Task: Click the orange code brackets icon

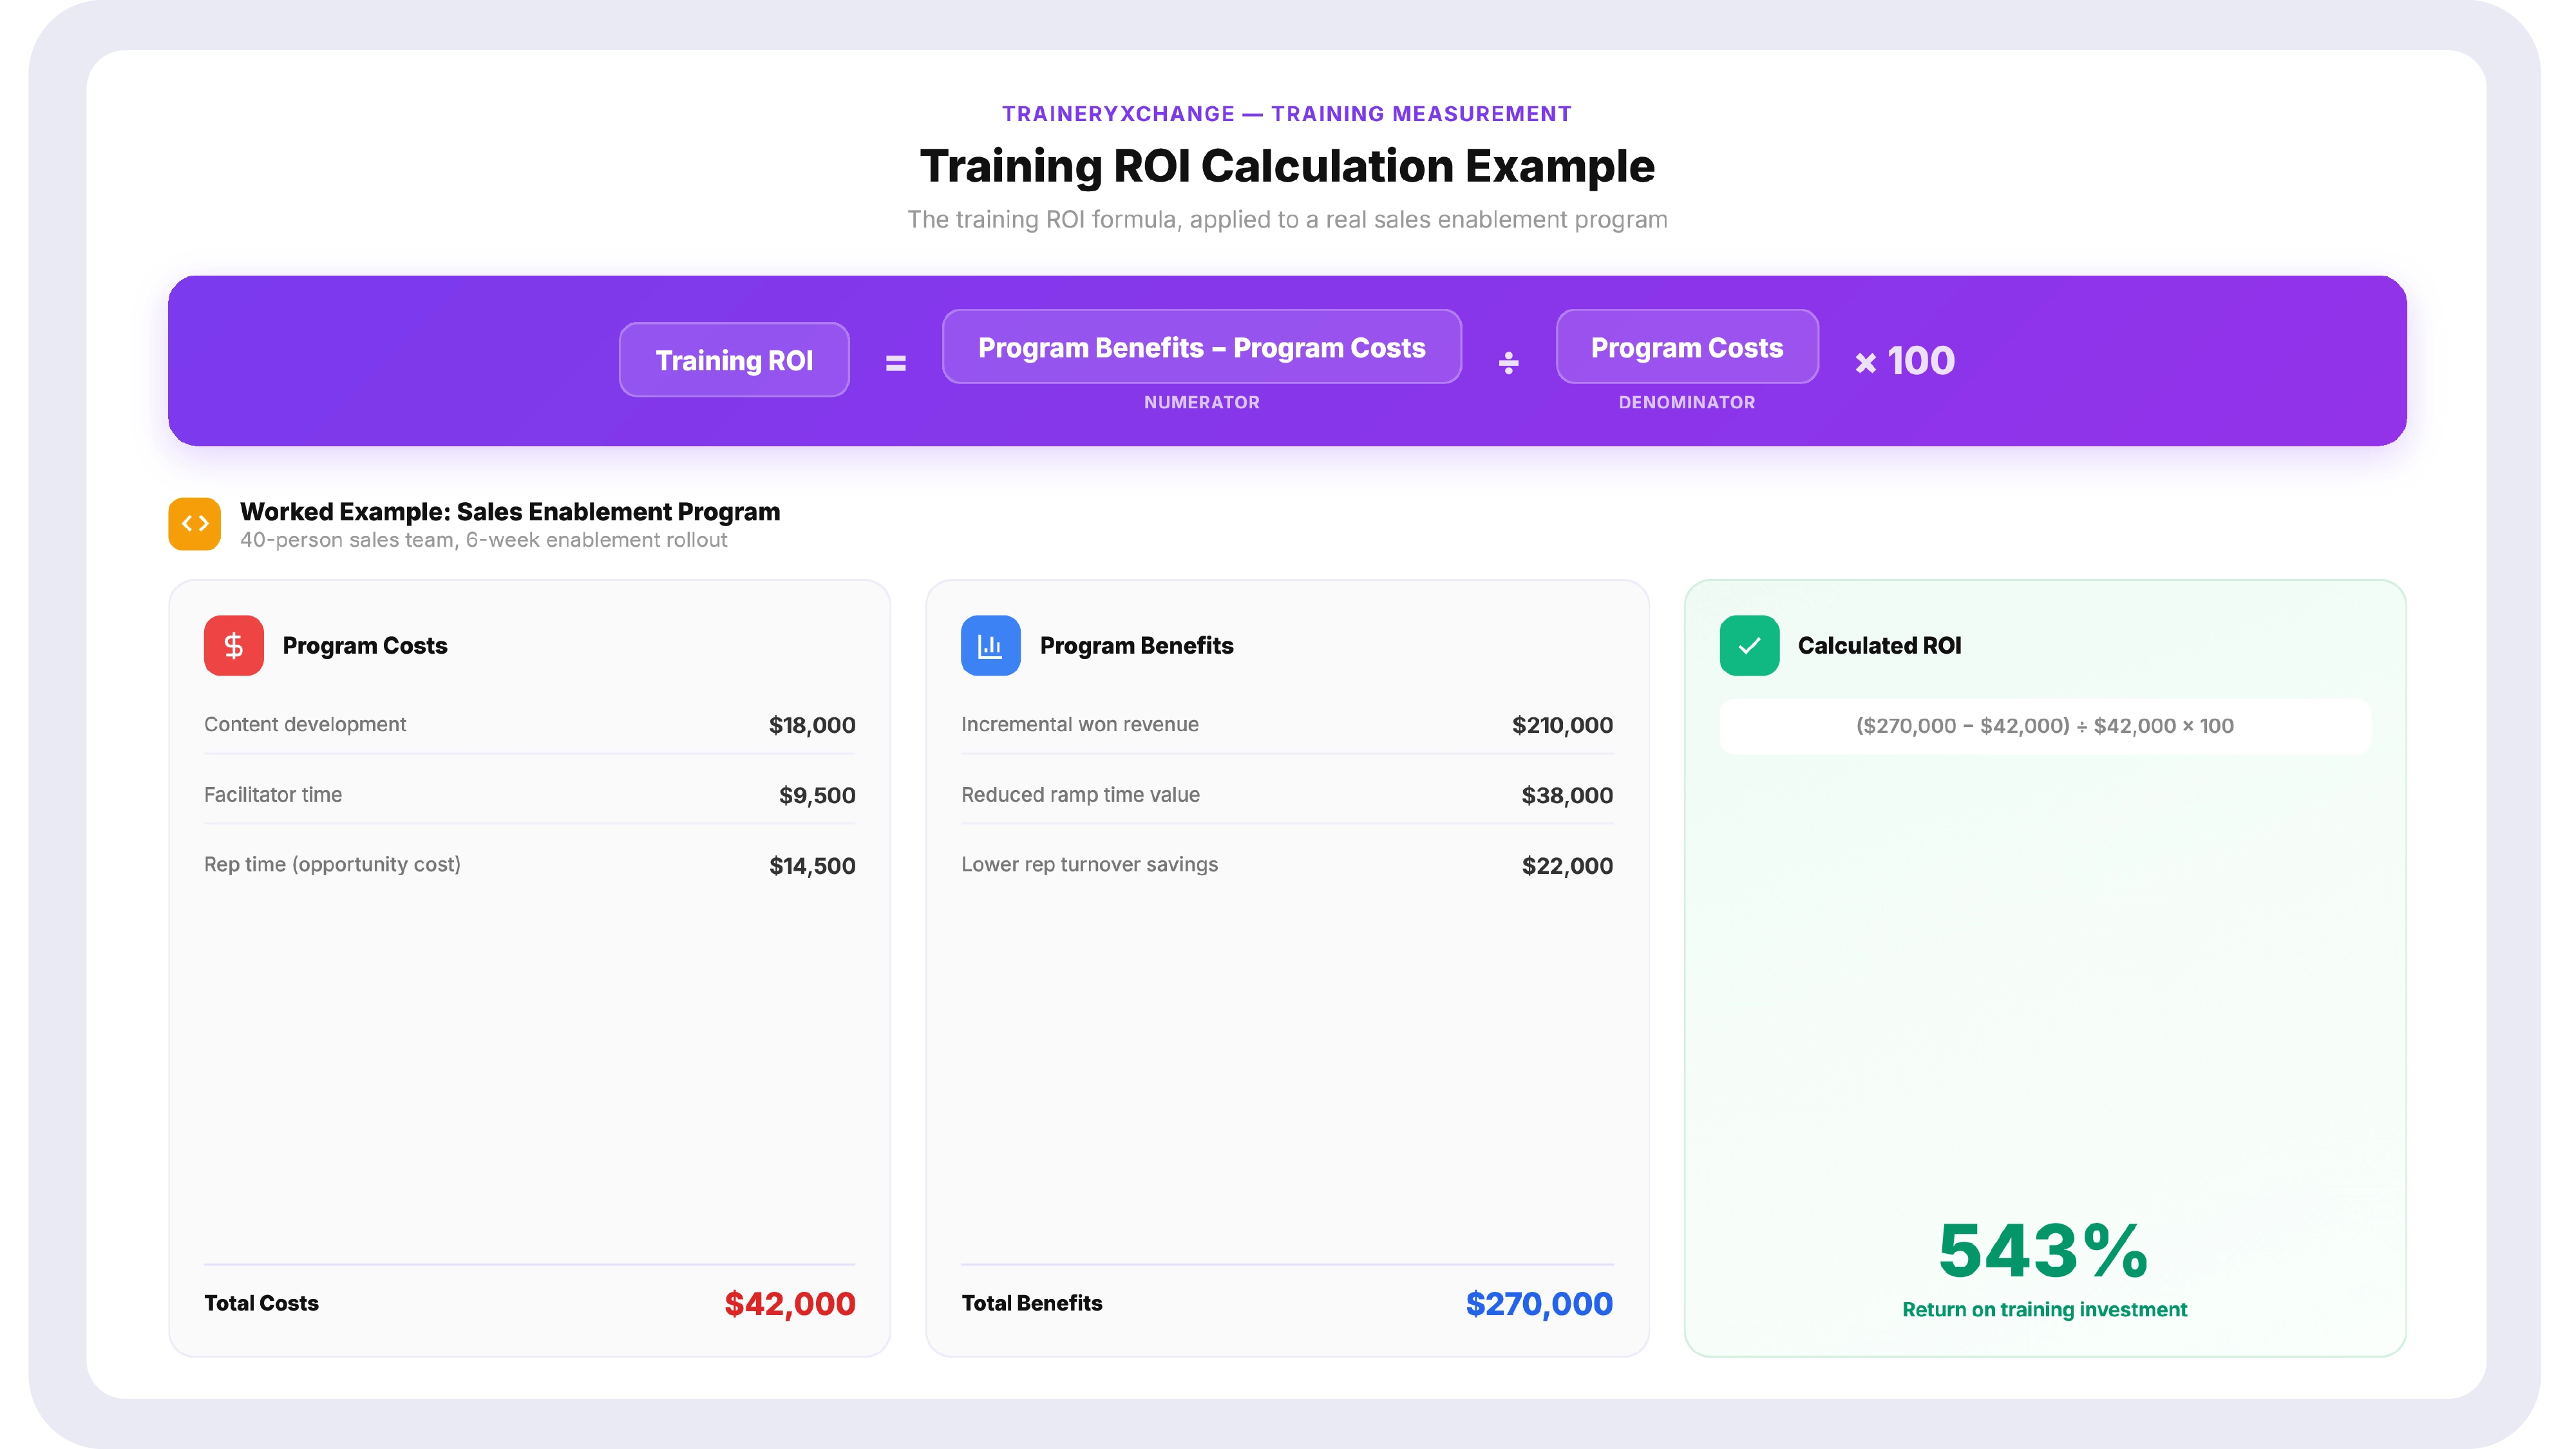Action: point(194,524)
